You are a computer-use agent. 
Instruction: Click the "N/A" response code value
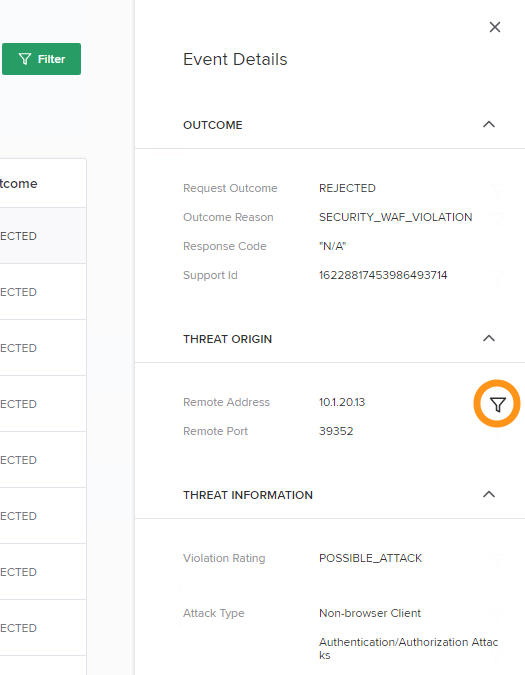(332, 246)
